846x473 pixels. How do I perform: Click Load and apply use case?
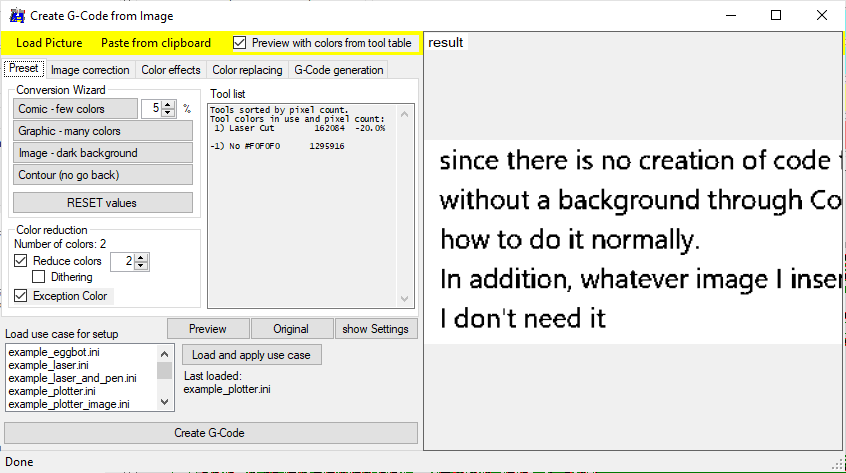pyautogui.click(x=251, y=355)
